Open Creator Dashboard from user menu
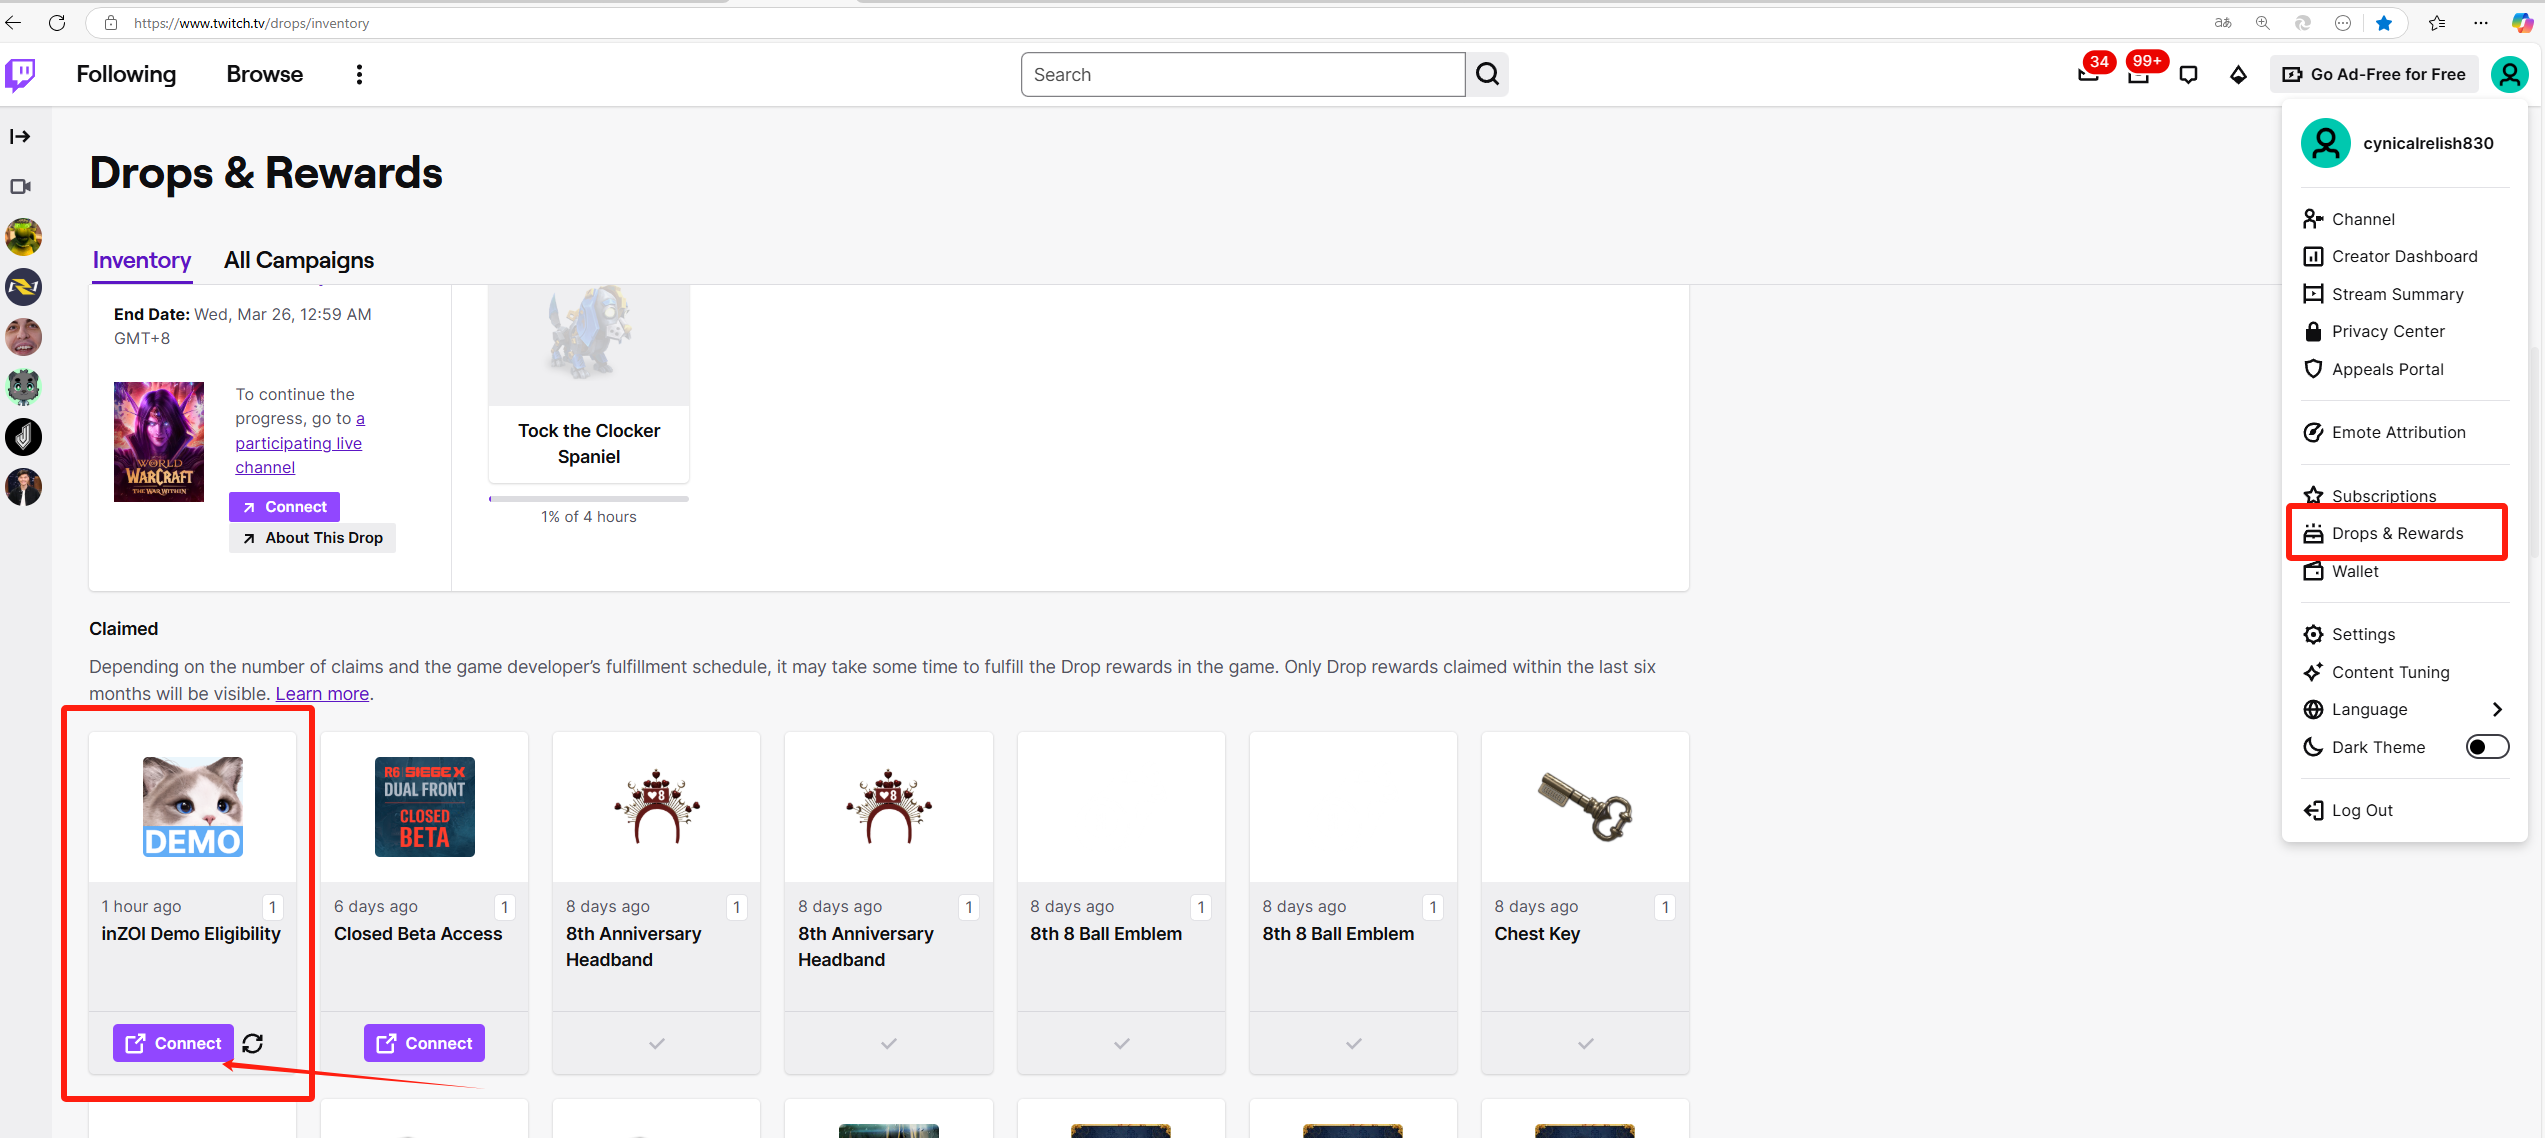The image size is (2545, 1138). point(2404,256)
